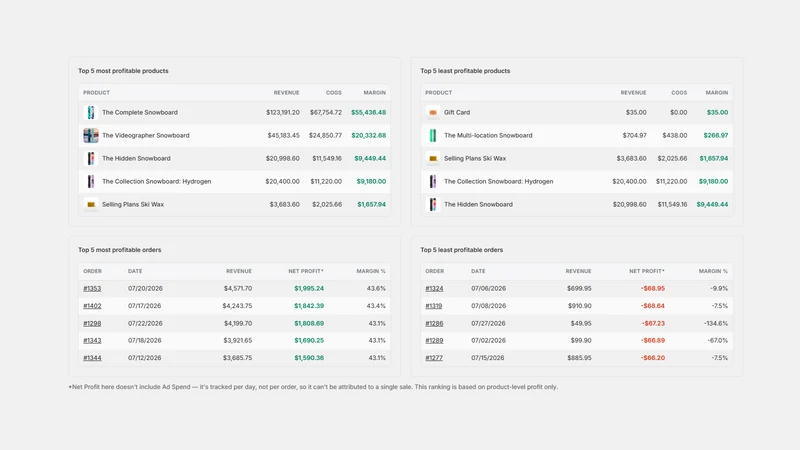The width and height of the screenshot is (800, 450).
Task: Click the -$68.95 net profit value
Action: coord(653,288)
